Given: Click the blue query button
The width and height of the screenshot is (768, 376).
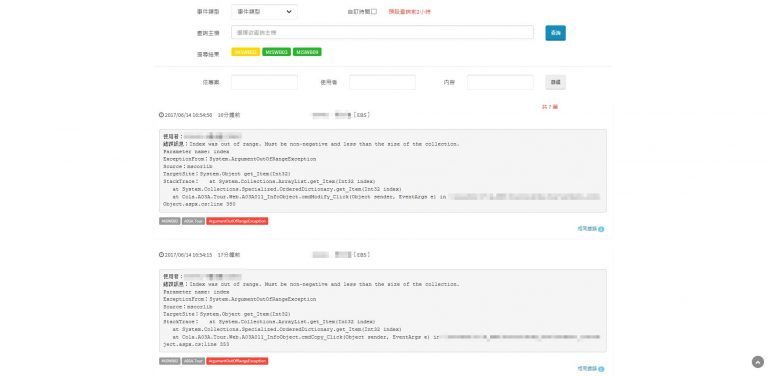Looking at the screenshot, I should point(555,33).
